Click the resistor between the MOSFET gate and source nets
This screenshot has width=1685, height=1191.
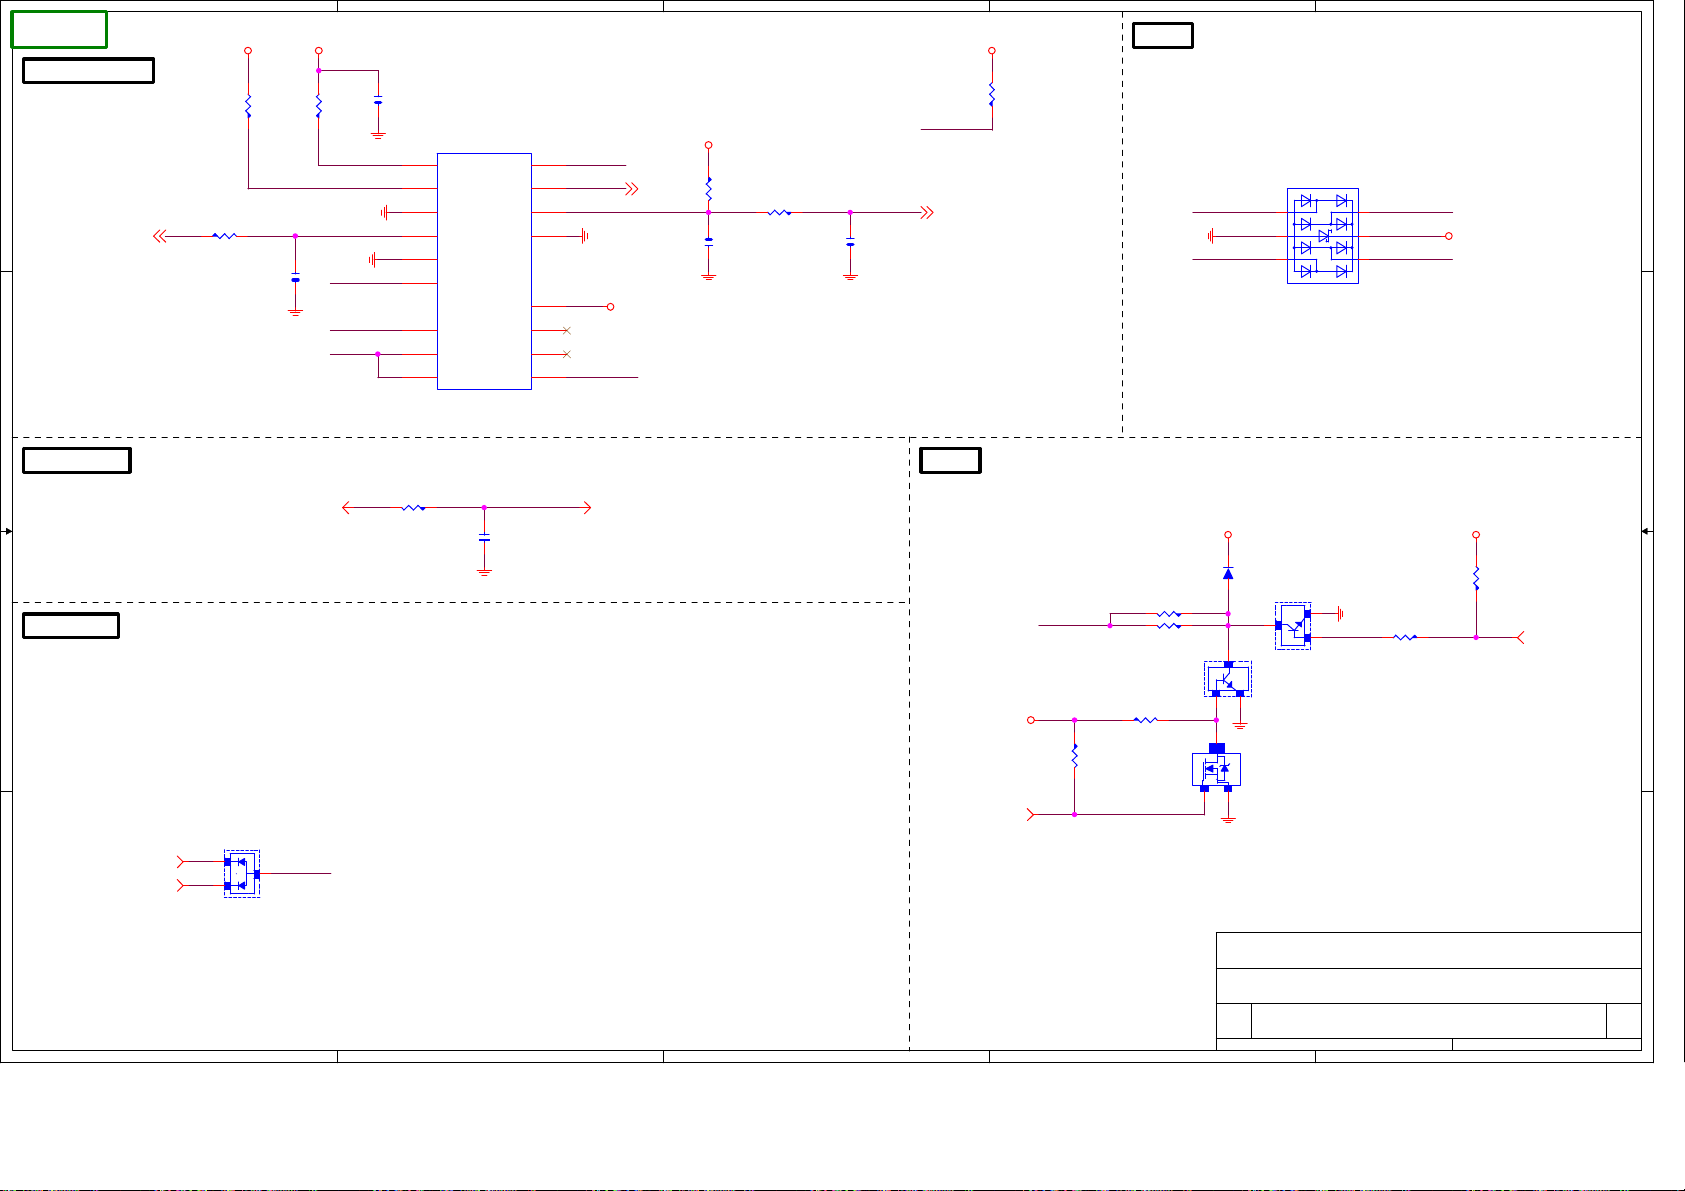tap(1075, 757)
